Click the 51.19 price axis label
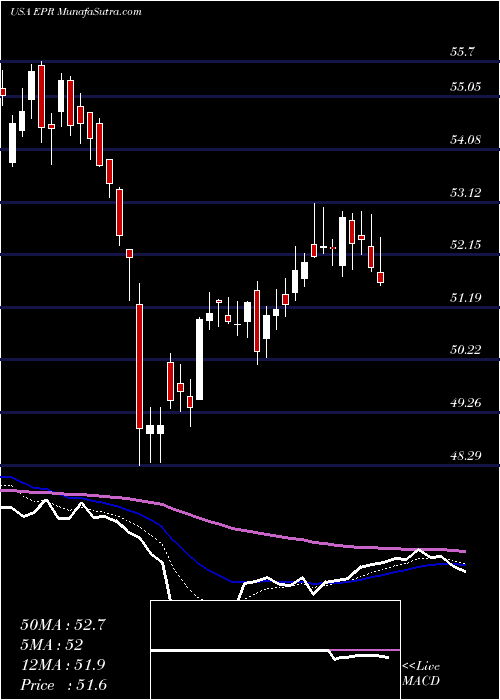The height and width of the screenshot is (700, 500). pos(466,297)
